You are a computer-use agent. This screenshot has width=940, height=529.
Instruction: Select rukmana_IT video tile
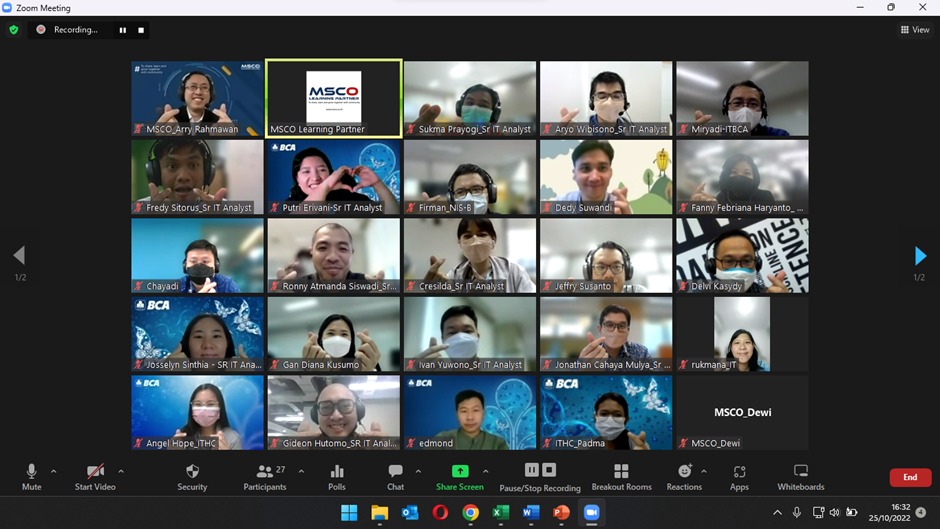(x=742, y=334)
